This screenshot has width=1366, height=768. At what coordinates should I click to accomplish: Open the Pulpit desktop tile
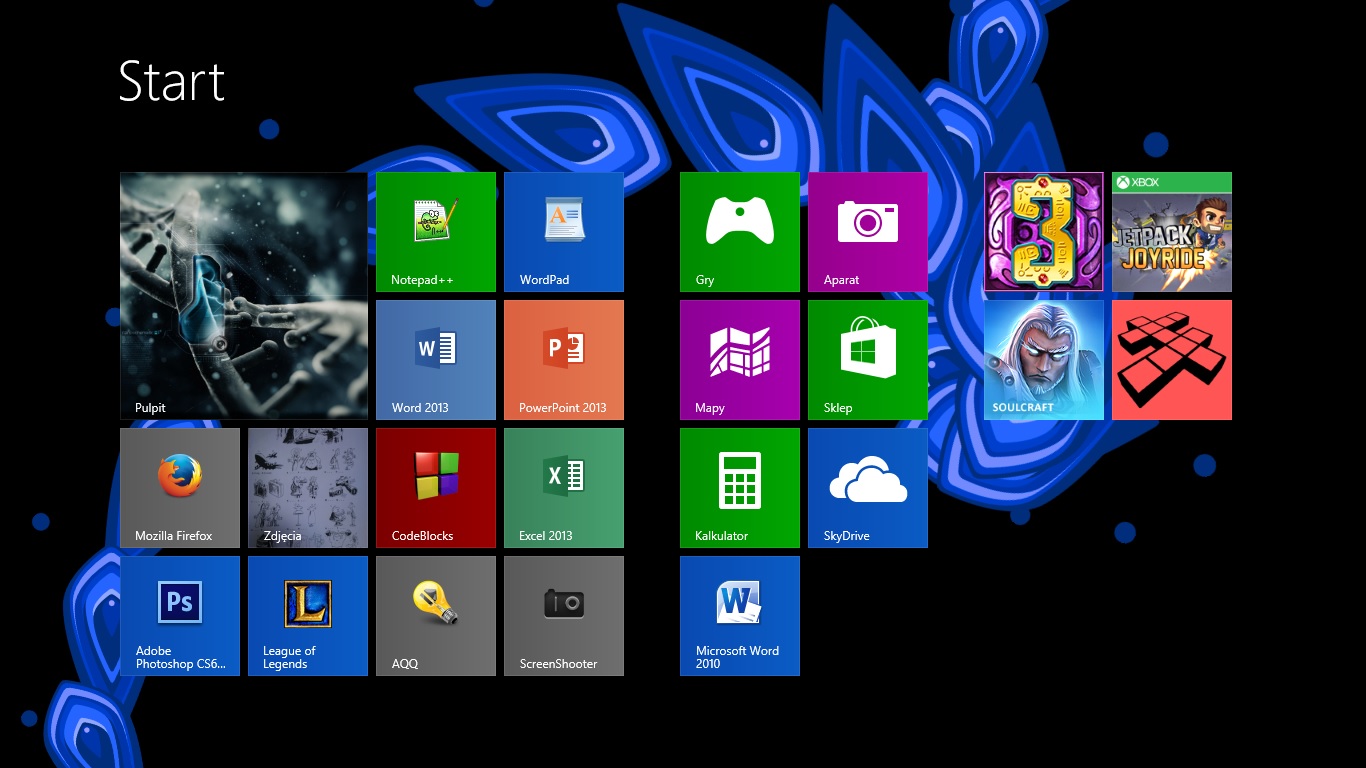coord(244,296)
